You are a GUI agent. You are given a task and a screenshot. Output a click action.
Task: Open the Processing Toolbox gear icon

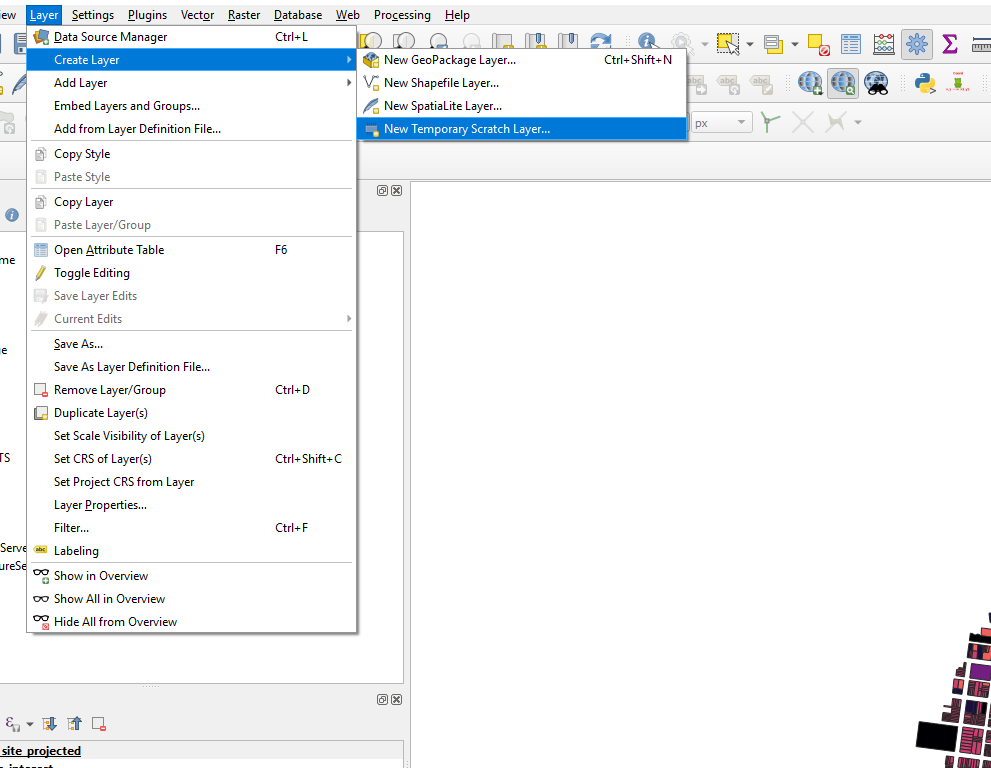[x=916, y=44]
